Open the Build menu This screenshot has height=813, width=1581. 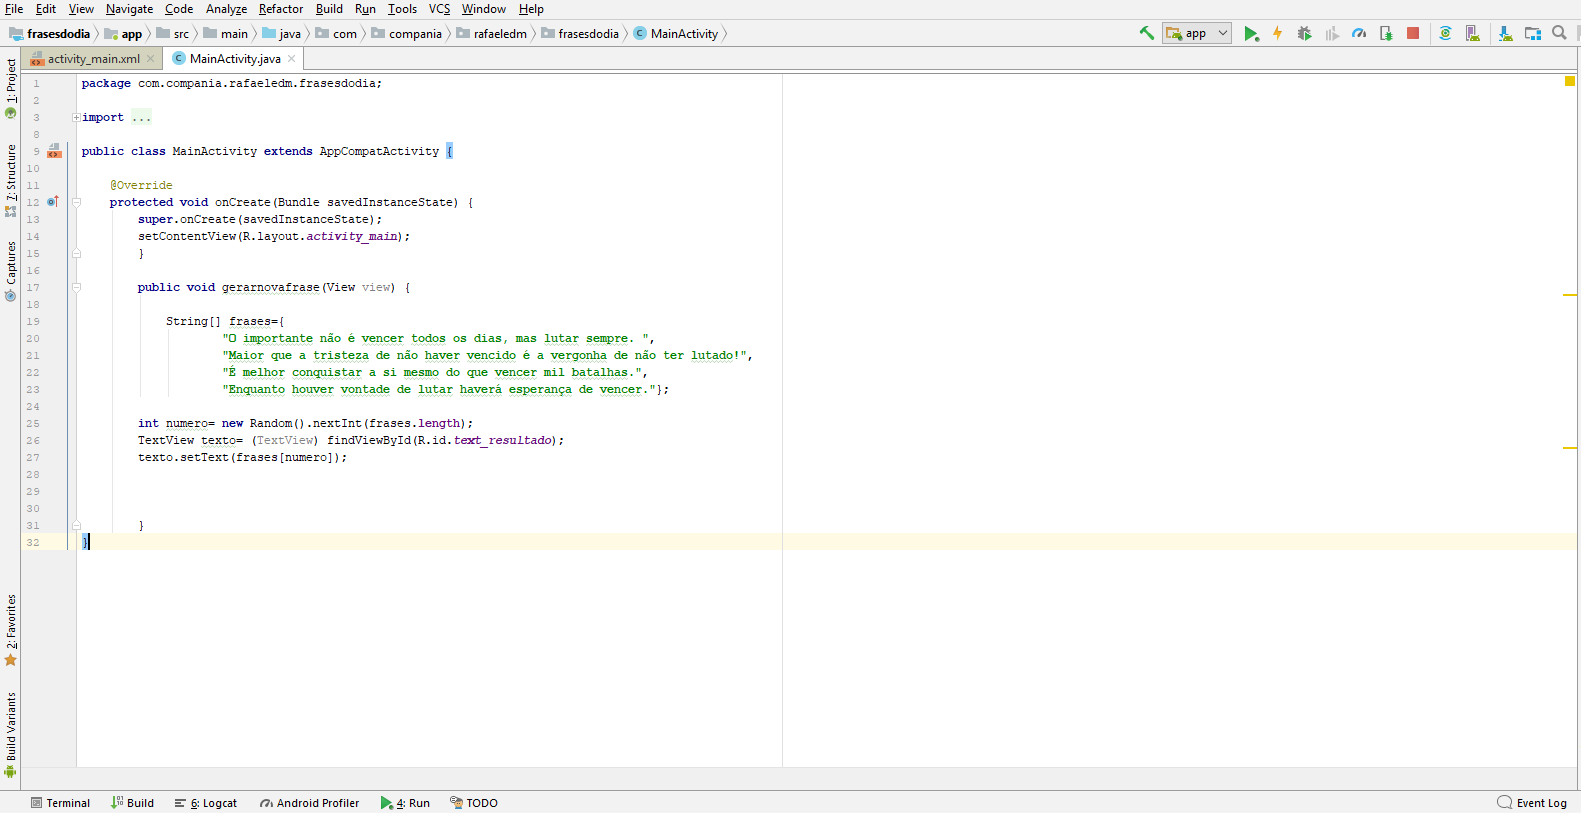[x=329, y=9]
